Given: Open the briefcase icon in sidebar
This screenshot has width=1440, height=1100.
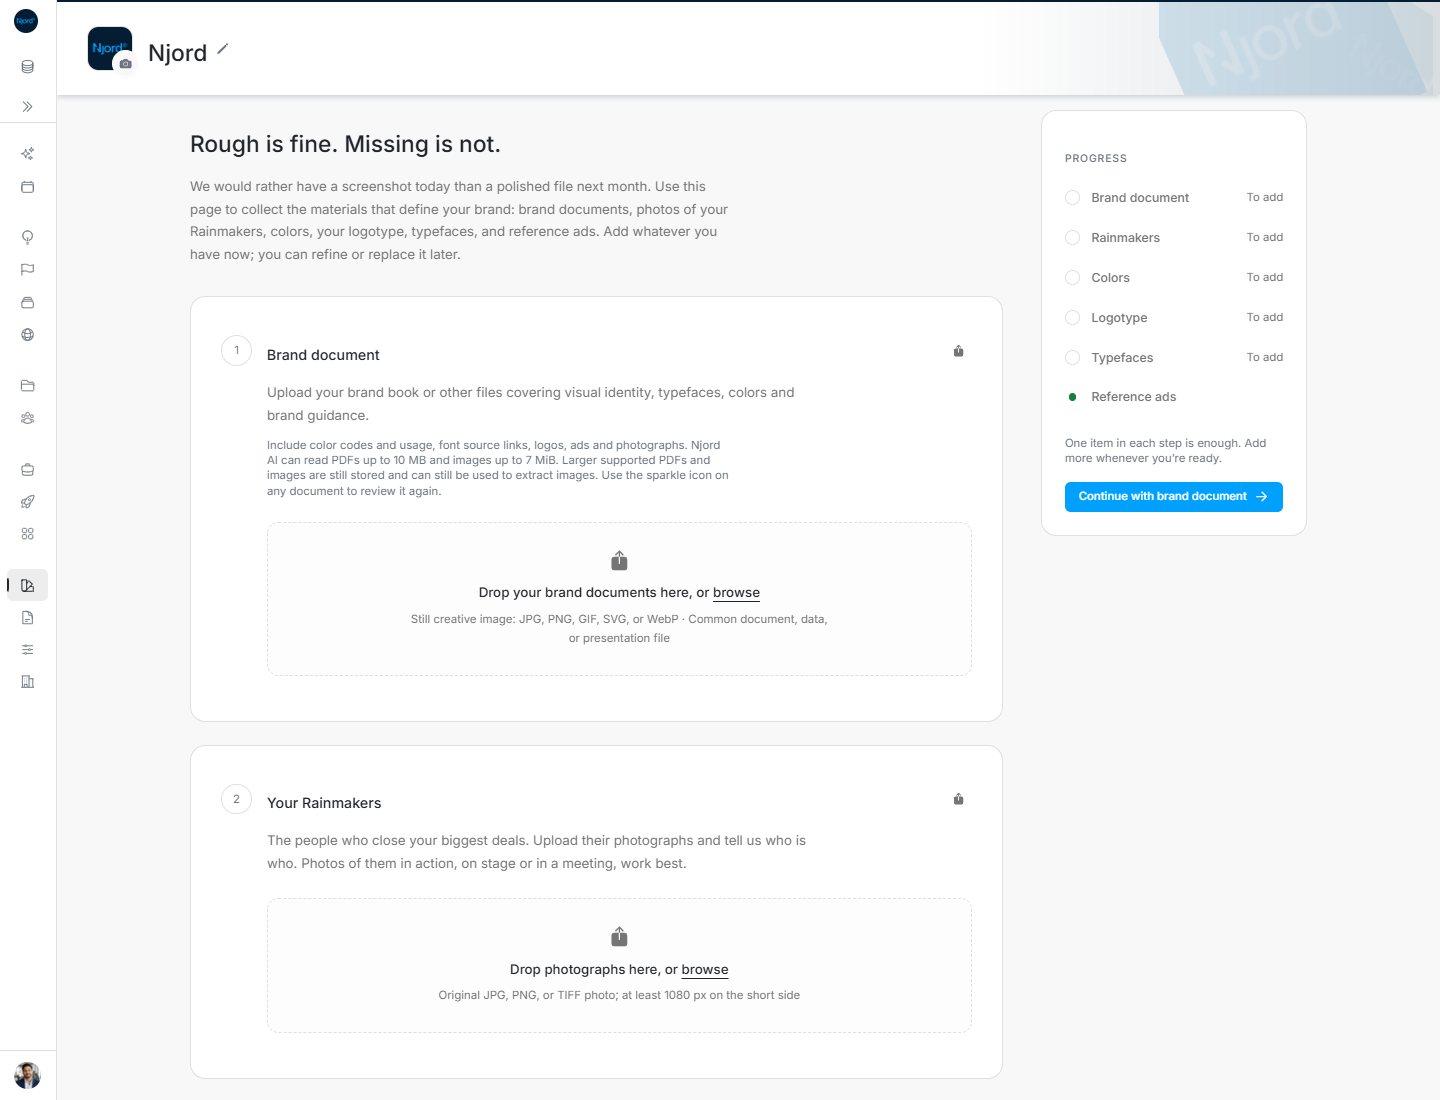Looking at the screenshot, I should click(27, 469).
